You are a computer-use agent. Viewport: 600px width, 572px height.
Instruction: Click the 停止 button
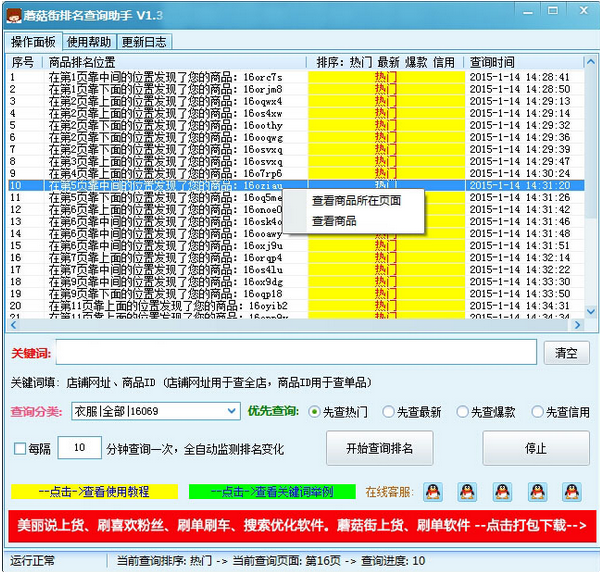(x=536, y=448)
